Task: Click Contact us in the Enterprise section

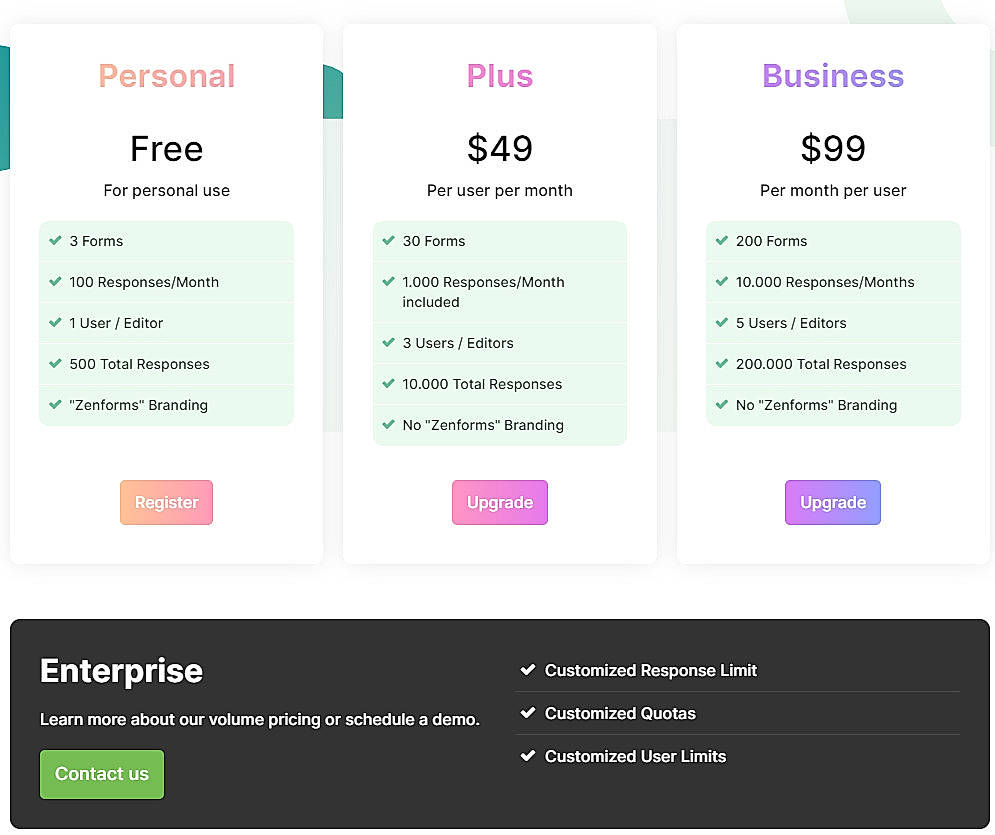Action: [x=101, y=774]
